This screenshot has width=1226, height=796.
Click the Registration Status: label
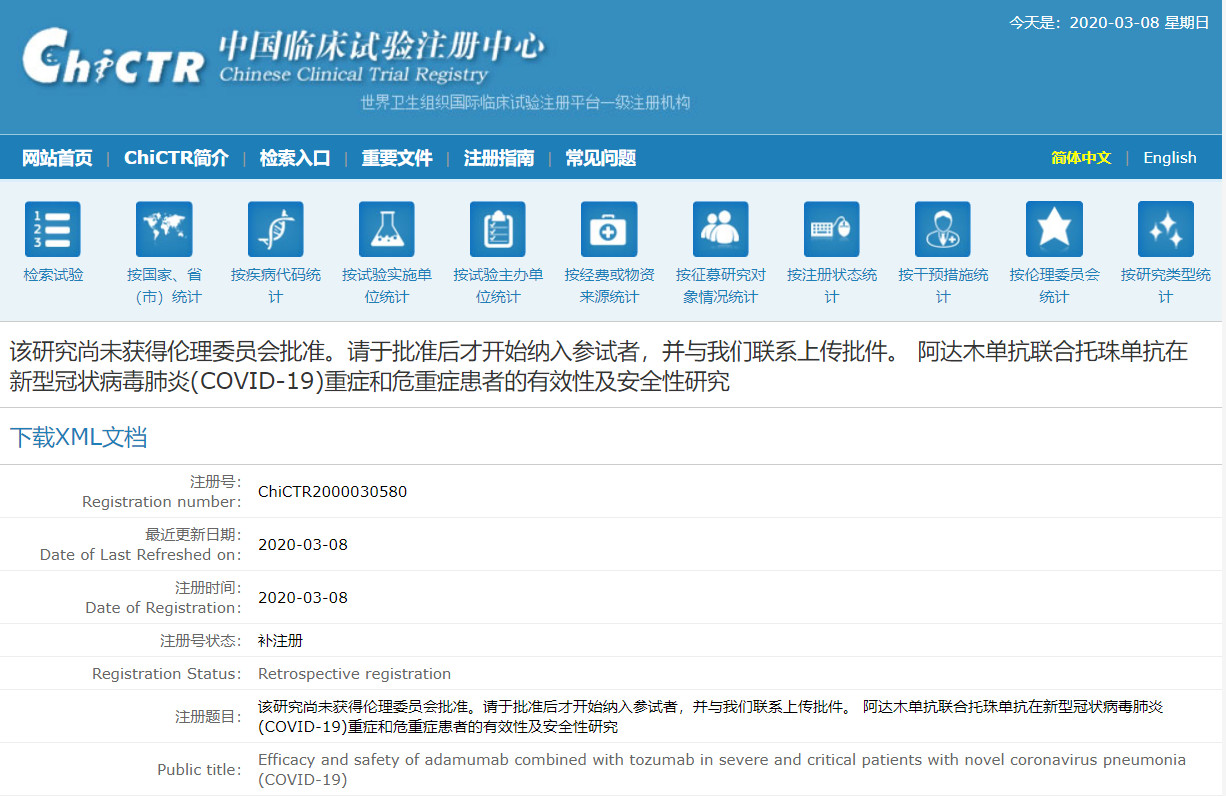(x=167, y=674)
